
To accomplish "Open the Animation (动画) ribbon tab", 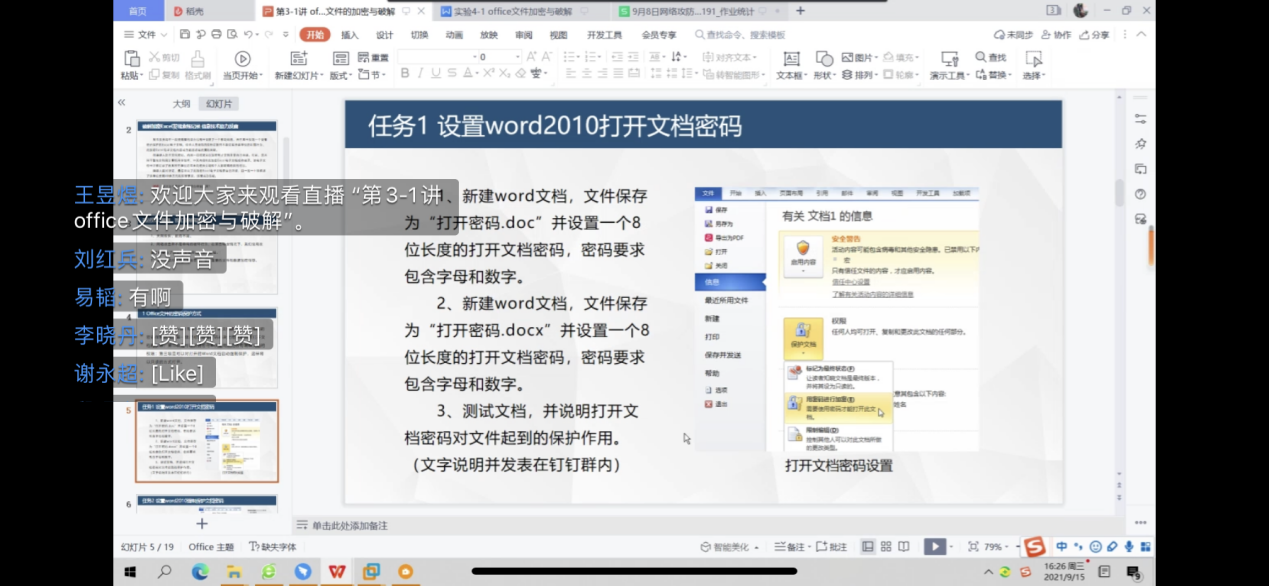I will (454, 35).
